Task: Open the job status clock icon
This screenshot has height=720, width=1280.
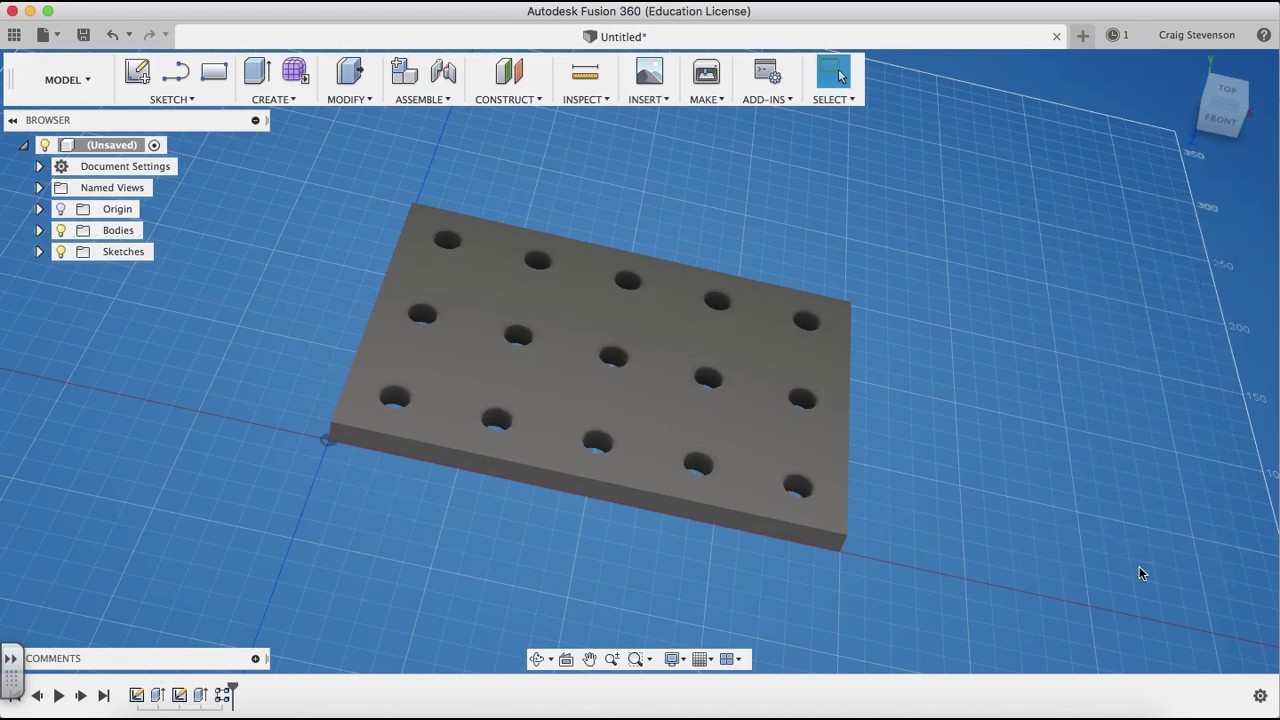Action: (1113, 35)
